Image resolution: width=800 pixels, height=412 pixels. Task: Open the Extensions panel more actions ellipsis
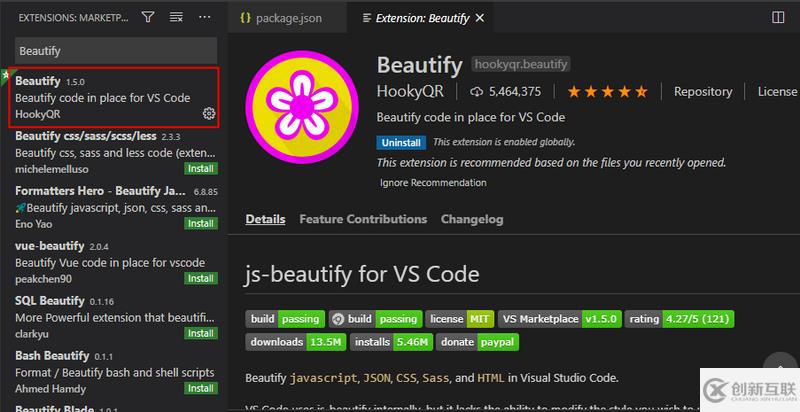[x=205, y=17]
